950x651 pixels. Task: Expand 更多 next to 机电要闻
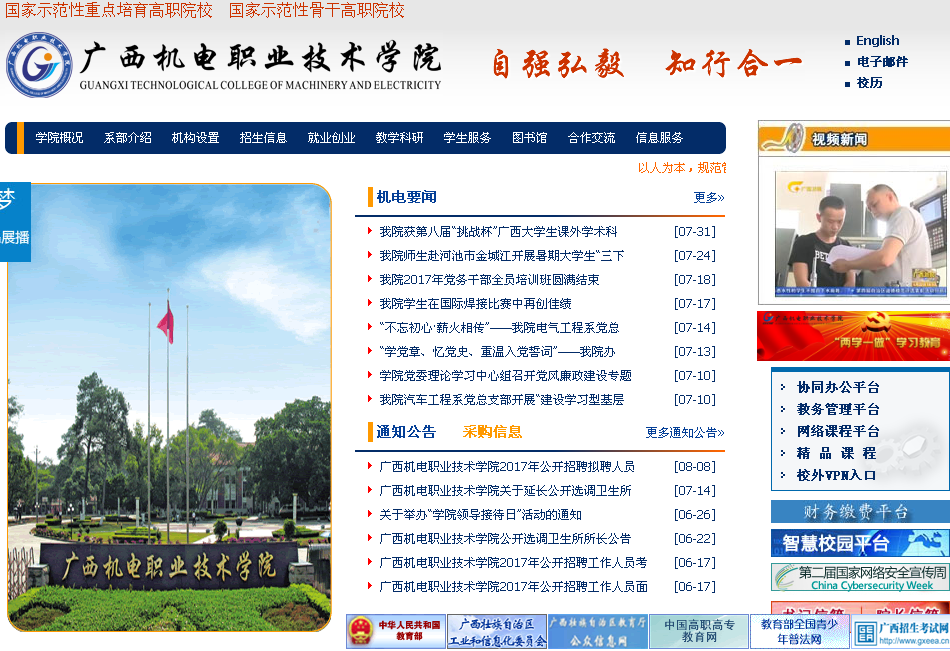click(x=708, y=198)
